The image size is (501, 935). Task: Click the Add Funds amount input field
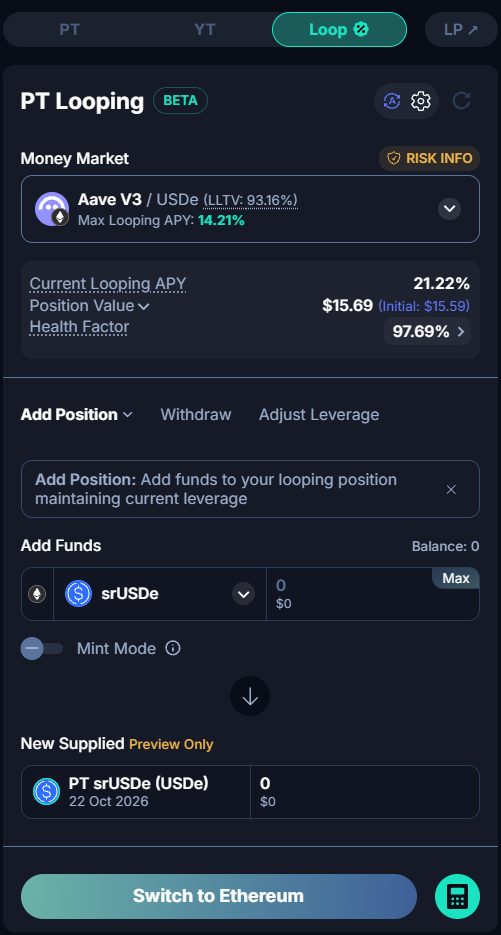click(373, 594)
